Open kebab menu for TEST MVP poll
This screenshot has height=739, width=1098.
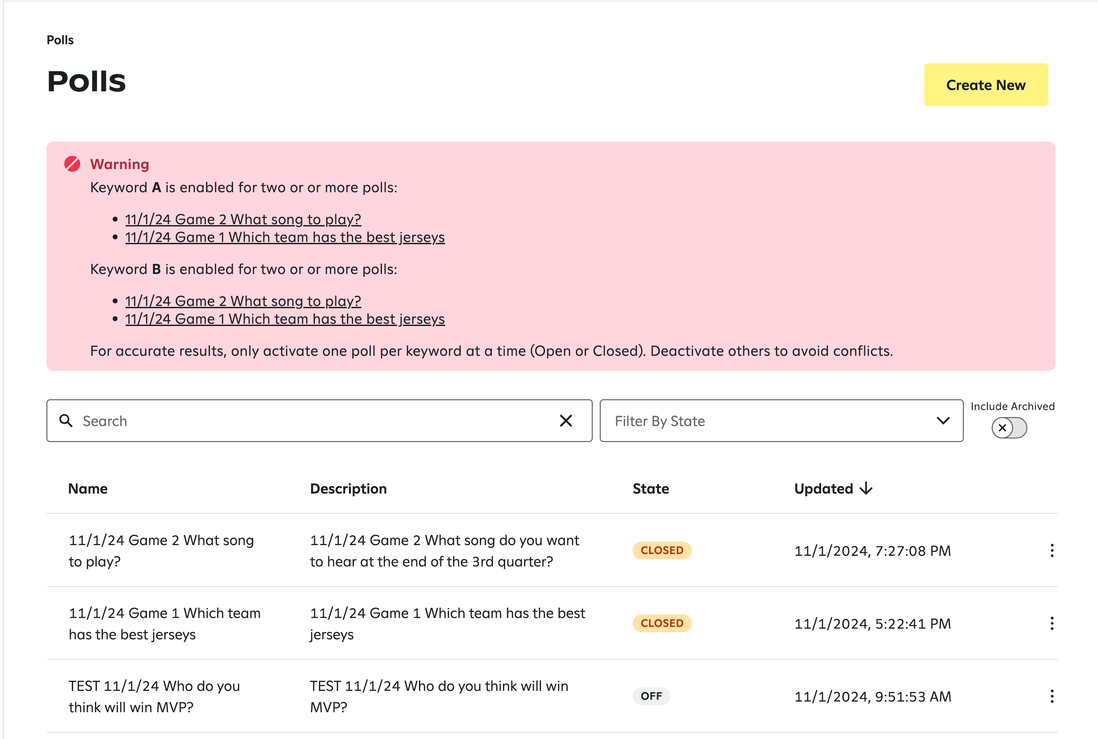[x=1051, y=696]
